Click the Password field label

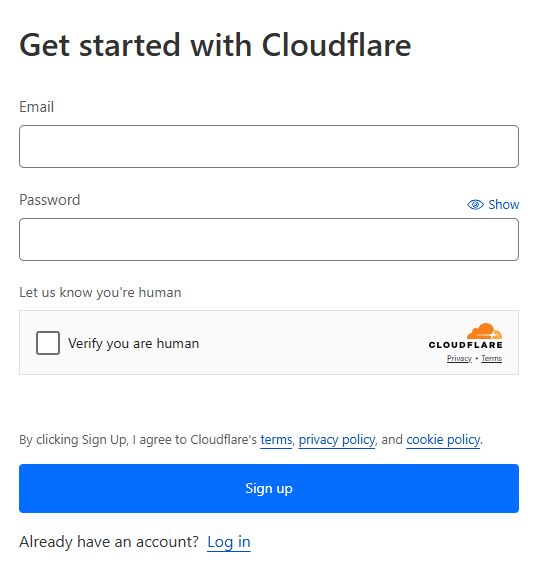tap(50, 200)
